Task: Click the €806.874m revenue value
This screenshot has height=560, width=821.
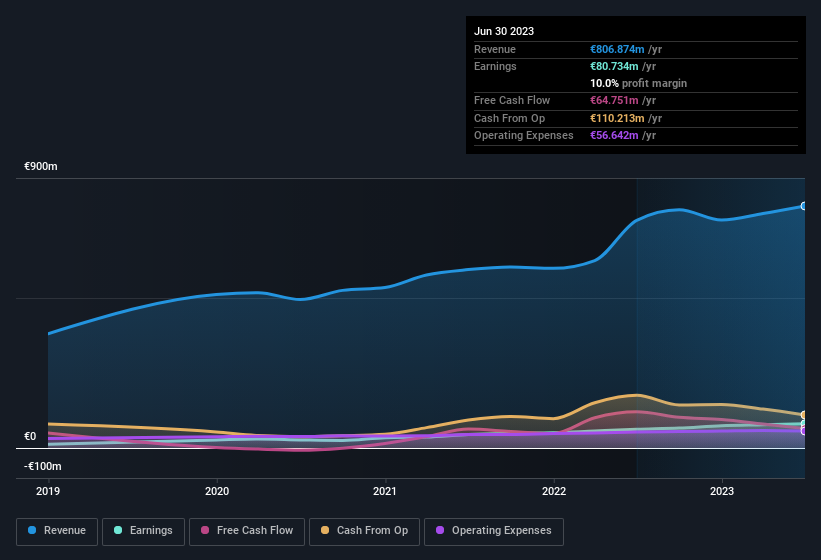Action: (x=617, y=49)
